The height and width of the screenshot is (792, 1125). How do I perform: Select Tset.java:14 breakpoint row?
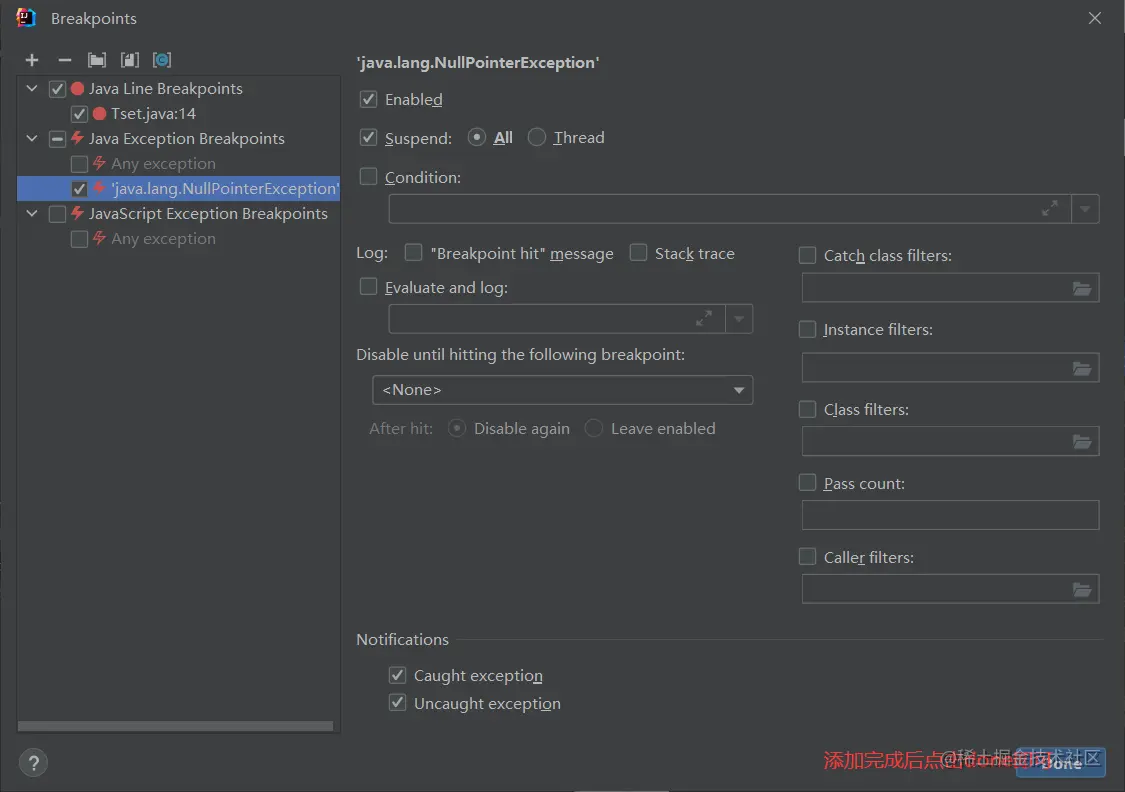[179, 113]
